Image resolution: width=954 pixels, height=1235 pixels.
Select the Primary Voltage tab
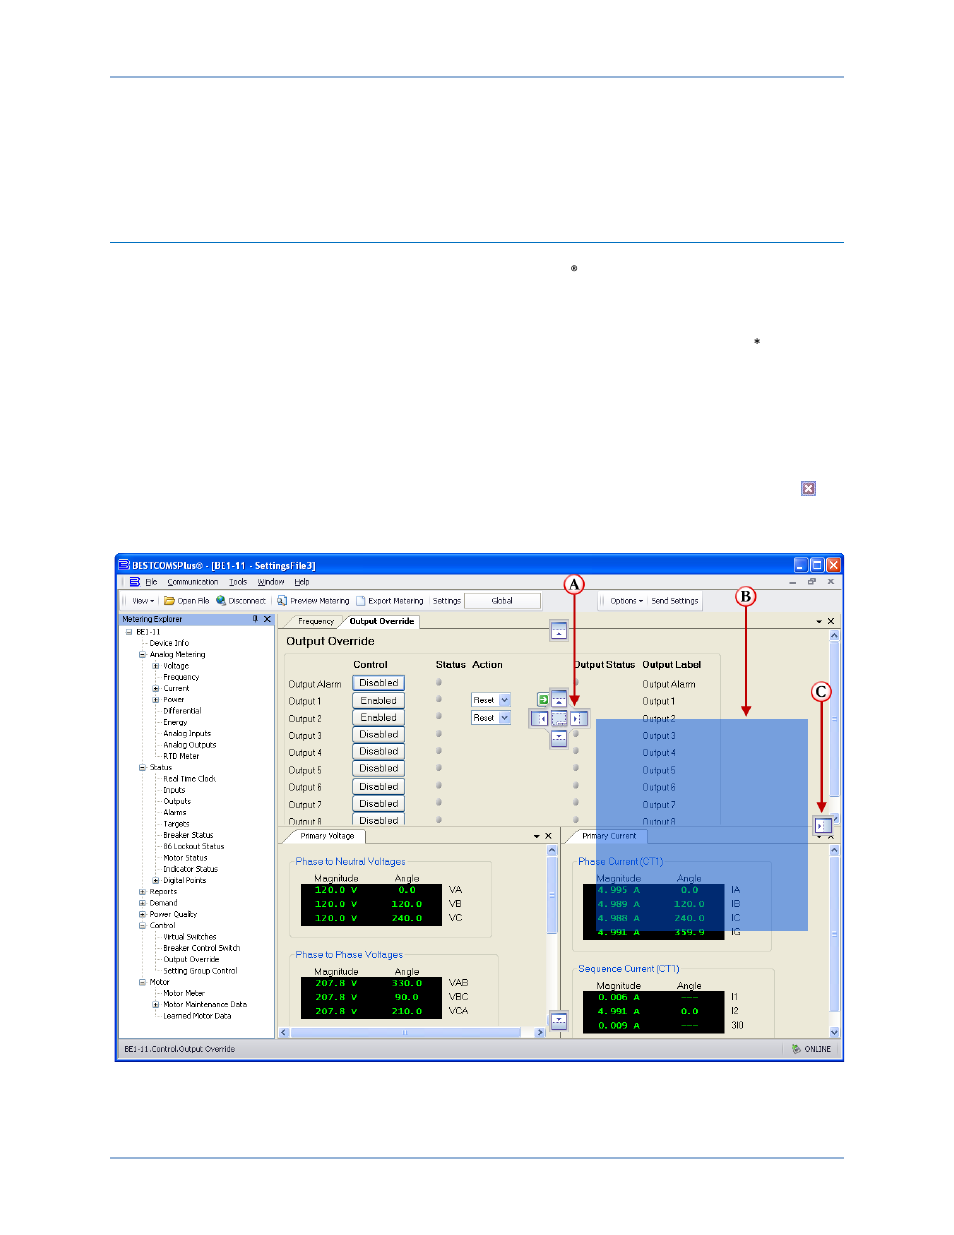327,836
